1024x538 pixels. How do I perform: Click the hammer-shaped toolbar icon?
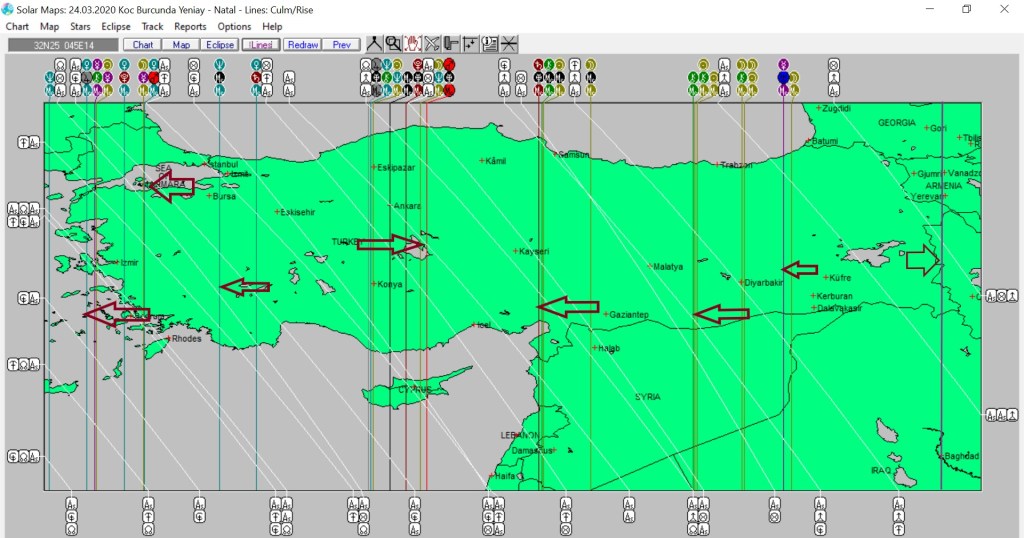tap(451, 44)
